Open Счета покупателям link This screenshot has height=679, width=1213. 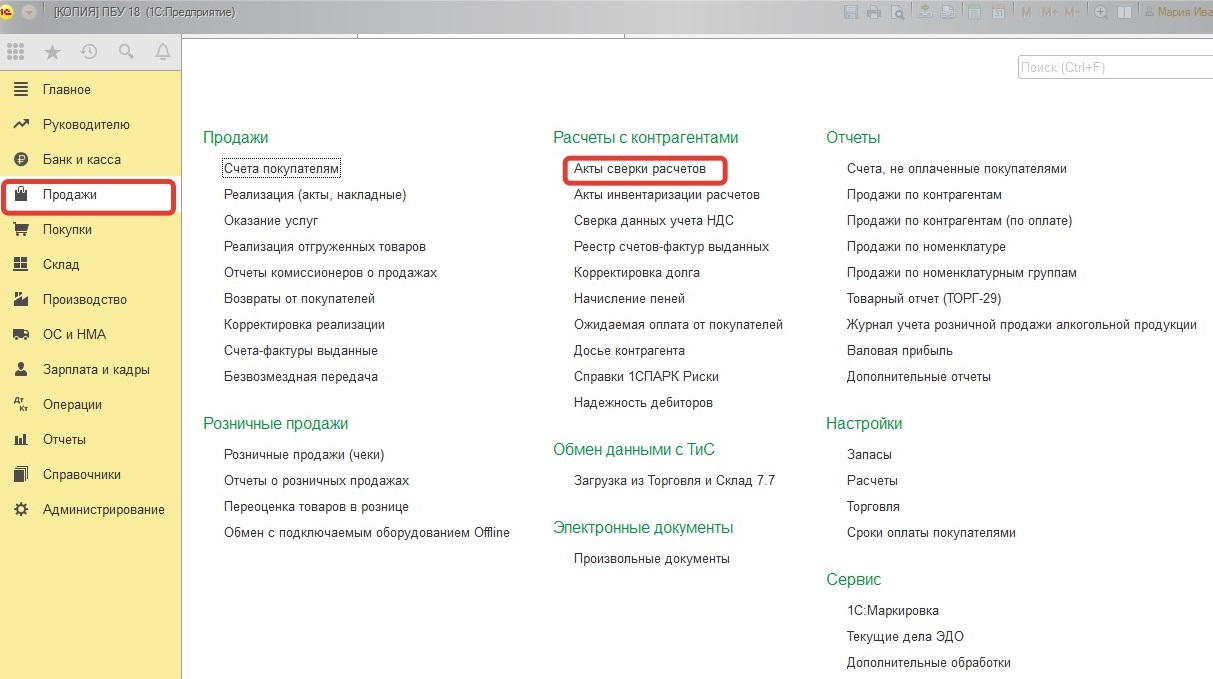click(x=282, y=169)
